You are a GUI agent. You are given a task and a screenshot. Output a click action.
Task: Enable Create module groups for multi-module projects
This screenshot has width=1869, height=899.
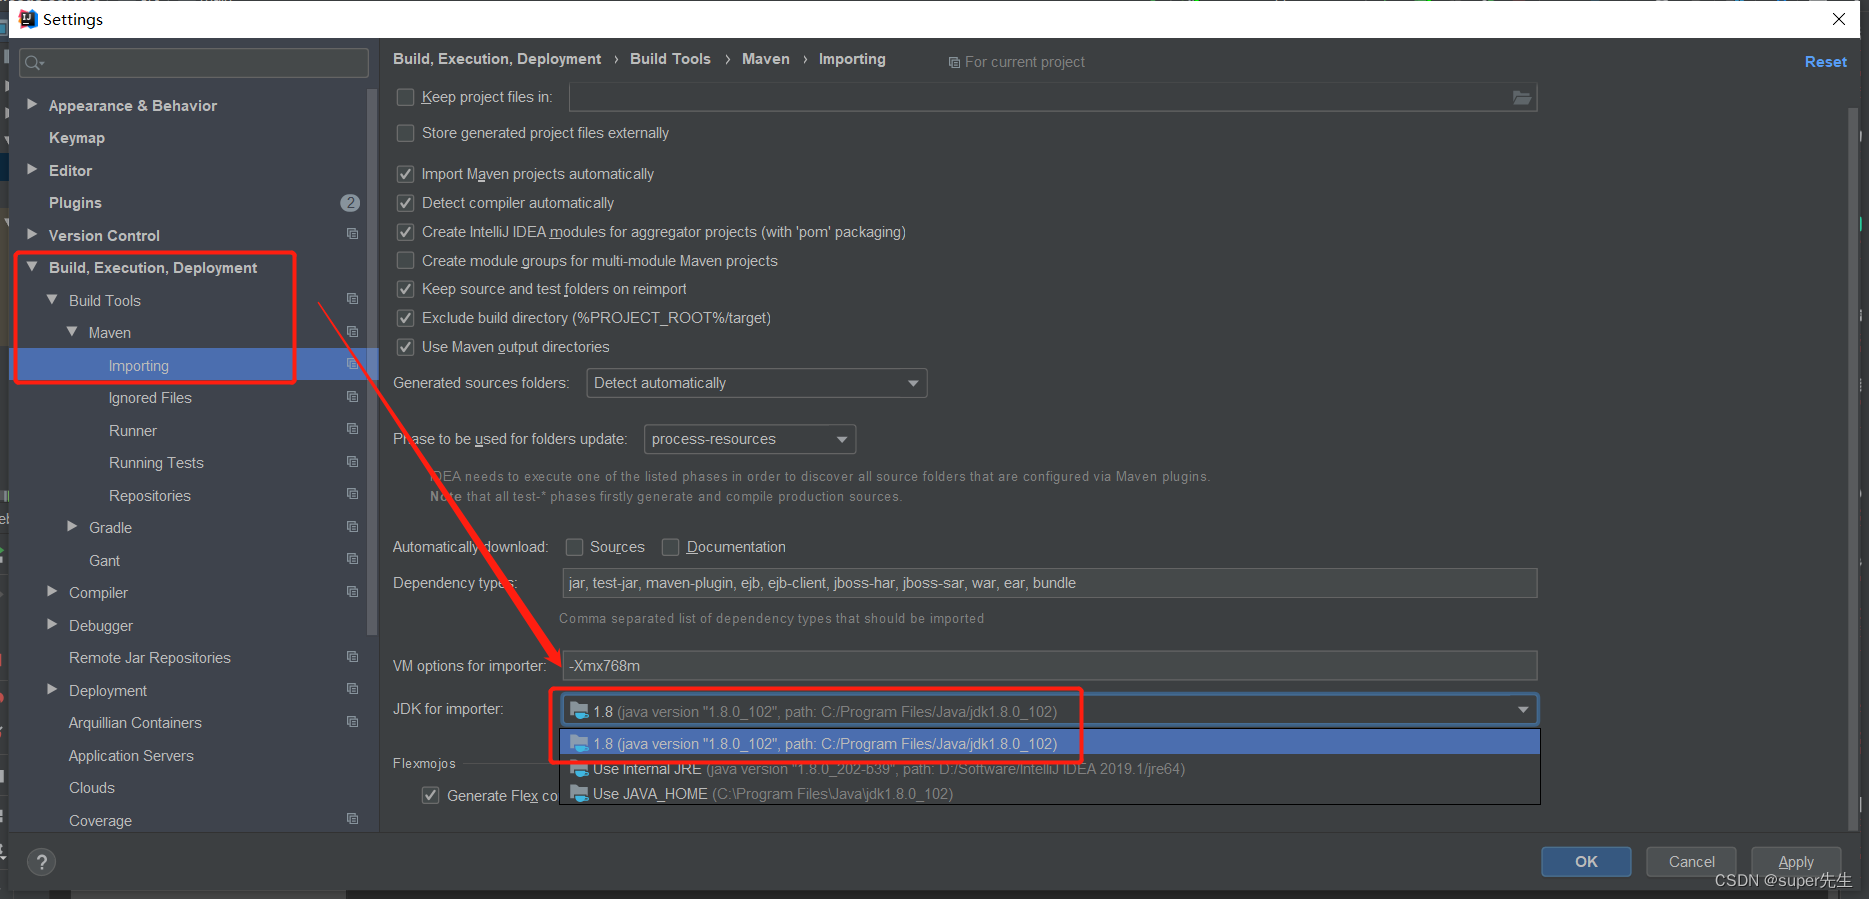click(x=405, y=261)
